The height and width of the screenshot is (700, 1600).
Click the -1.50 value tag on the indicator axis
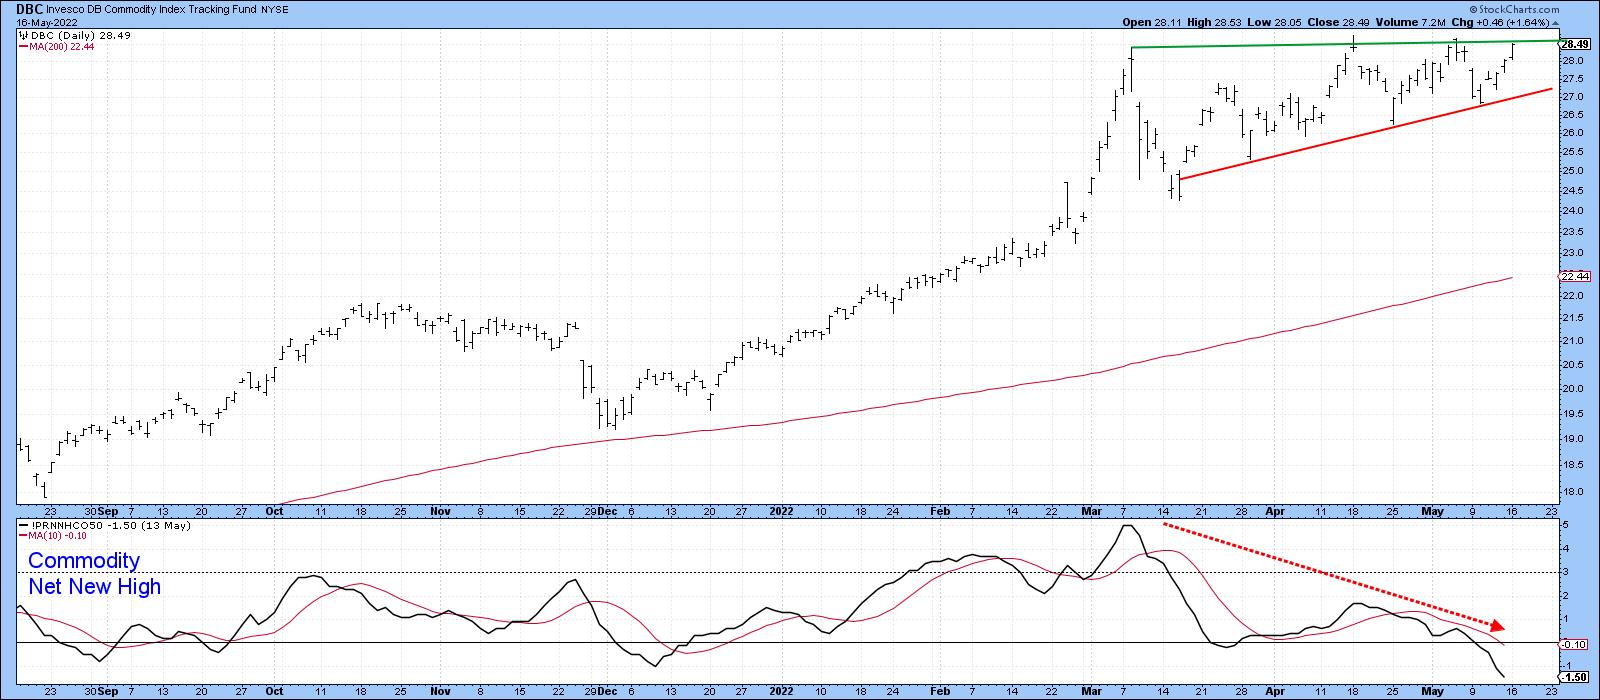[1574, 677]
